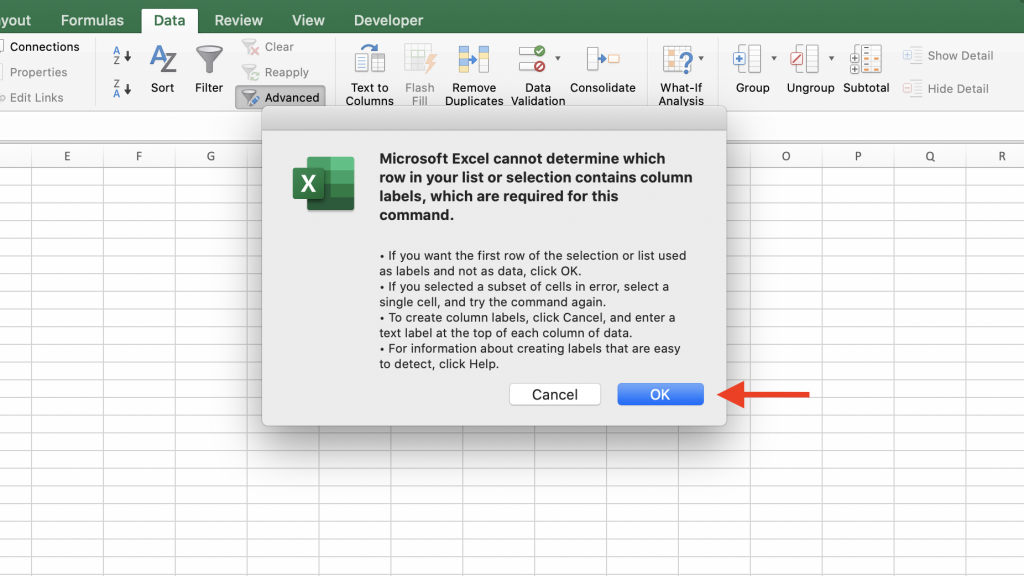Open the Advanced filter option

tap(280, 97)
